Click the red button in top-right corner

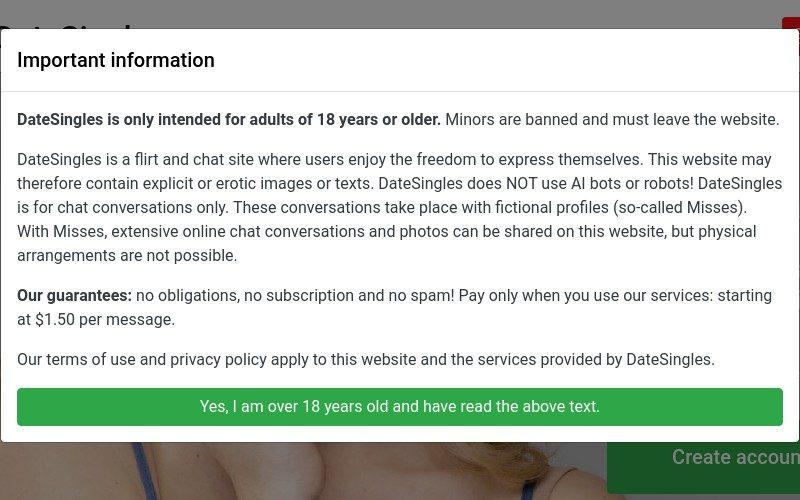pos(791,23)
